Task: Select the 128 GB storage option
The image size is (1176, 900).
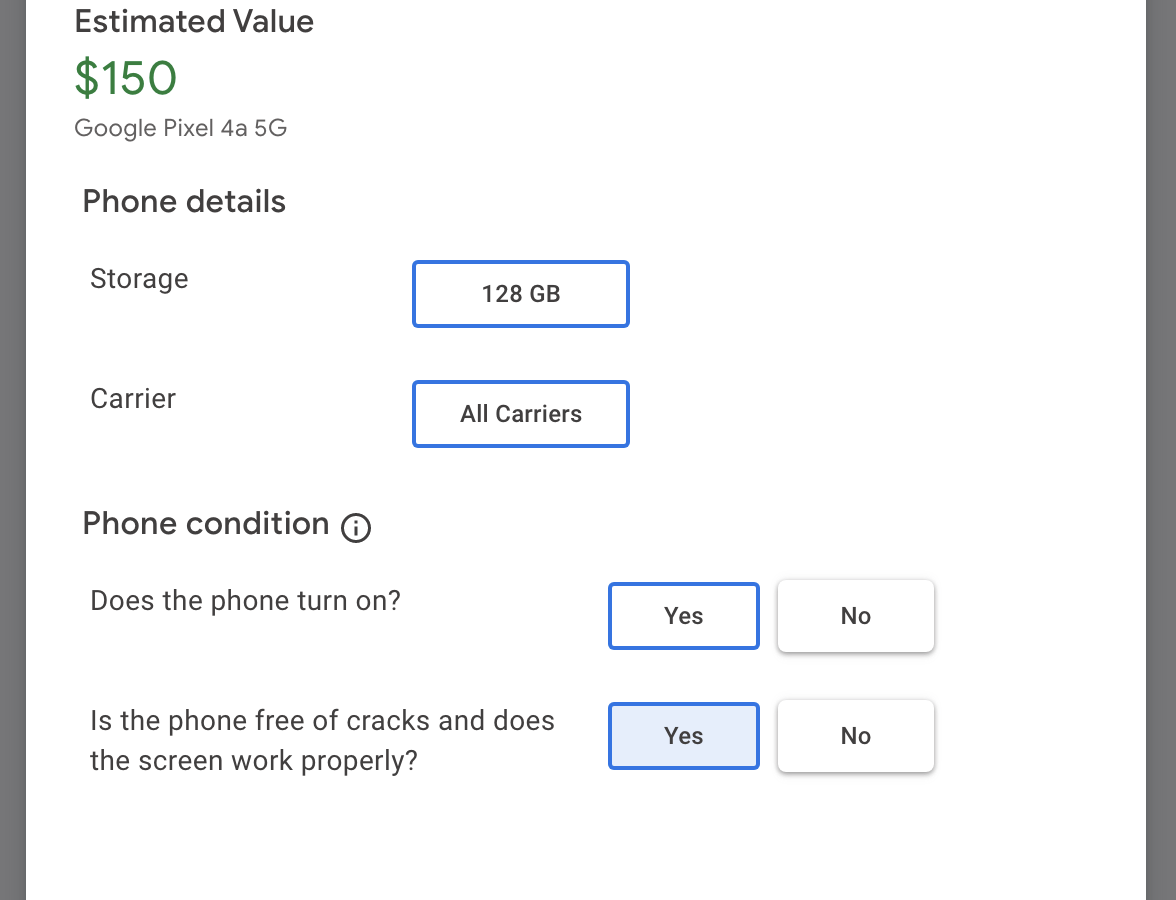Action: click(521, 294)
